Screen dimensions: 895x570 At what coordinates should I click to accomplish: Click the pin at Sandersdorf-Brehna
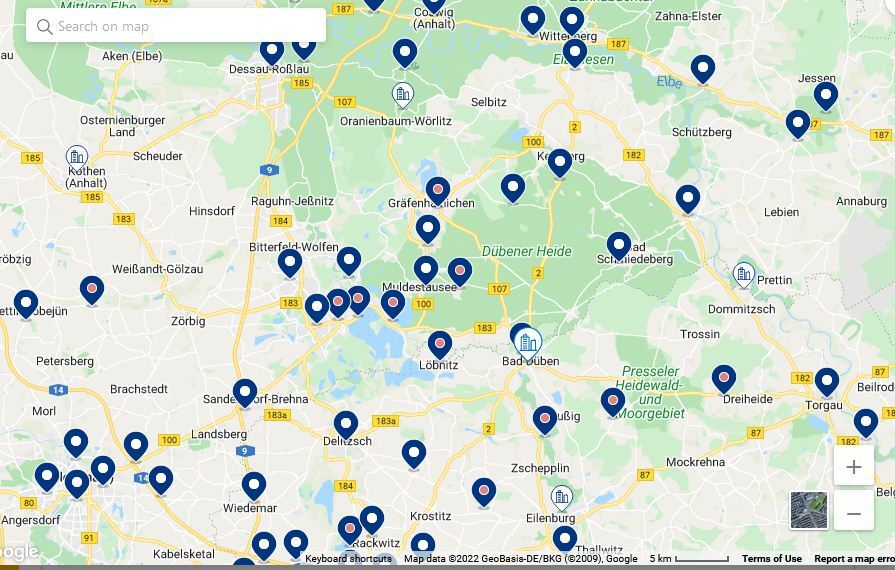[x=245, y=393]
